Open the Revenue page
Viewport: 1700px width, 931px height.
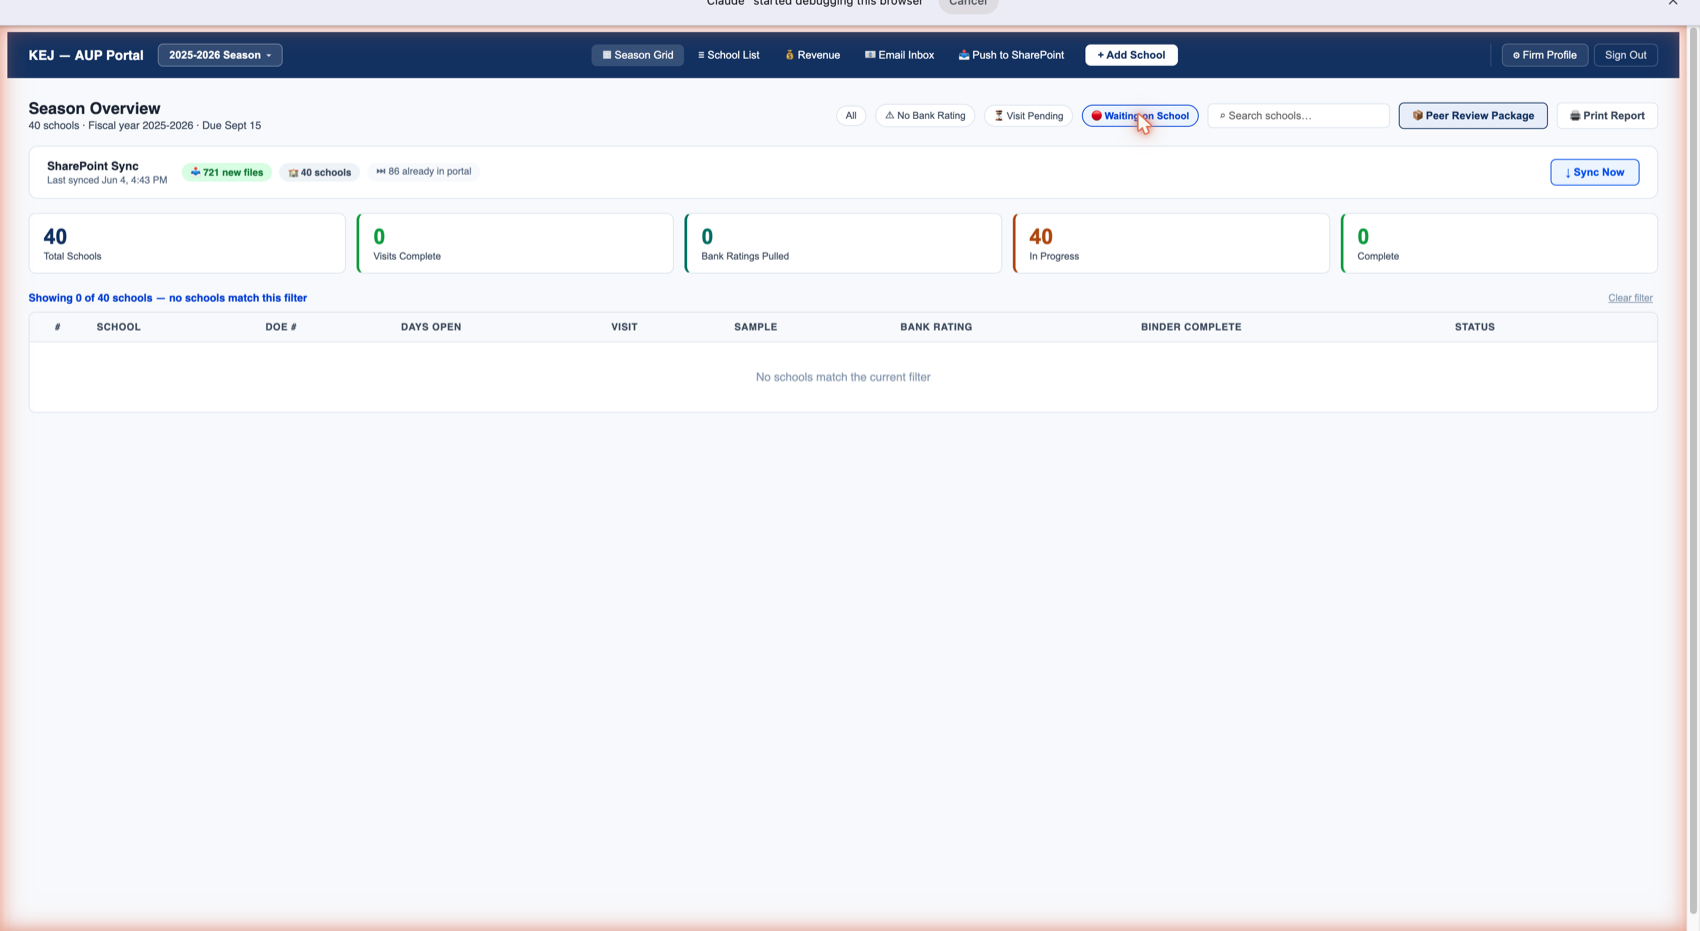pyautogui.click(x=812, y=55)
